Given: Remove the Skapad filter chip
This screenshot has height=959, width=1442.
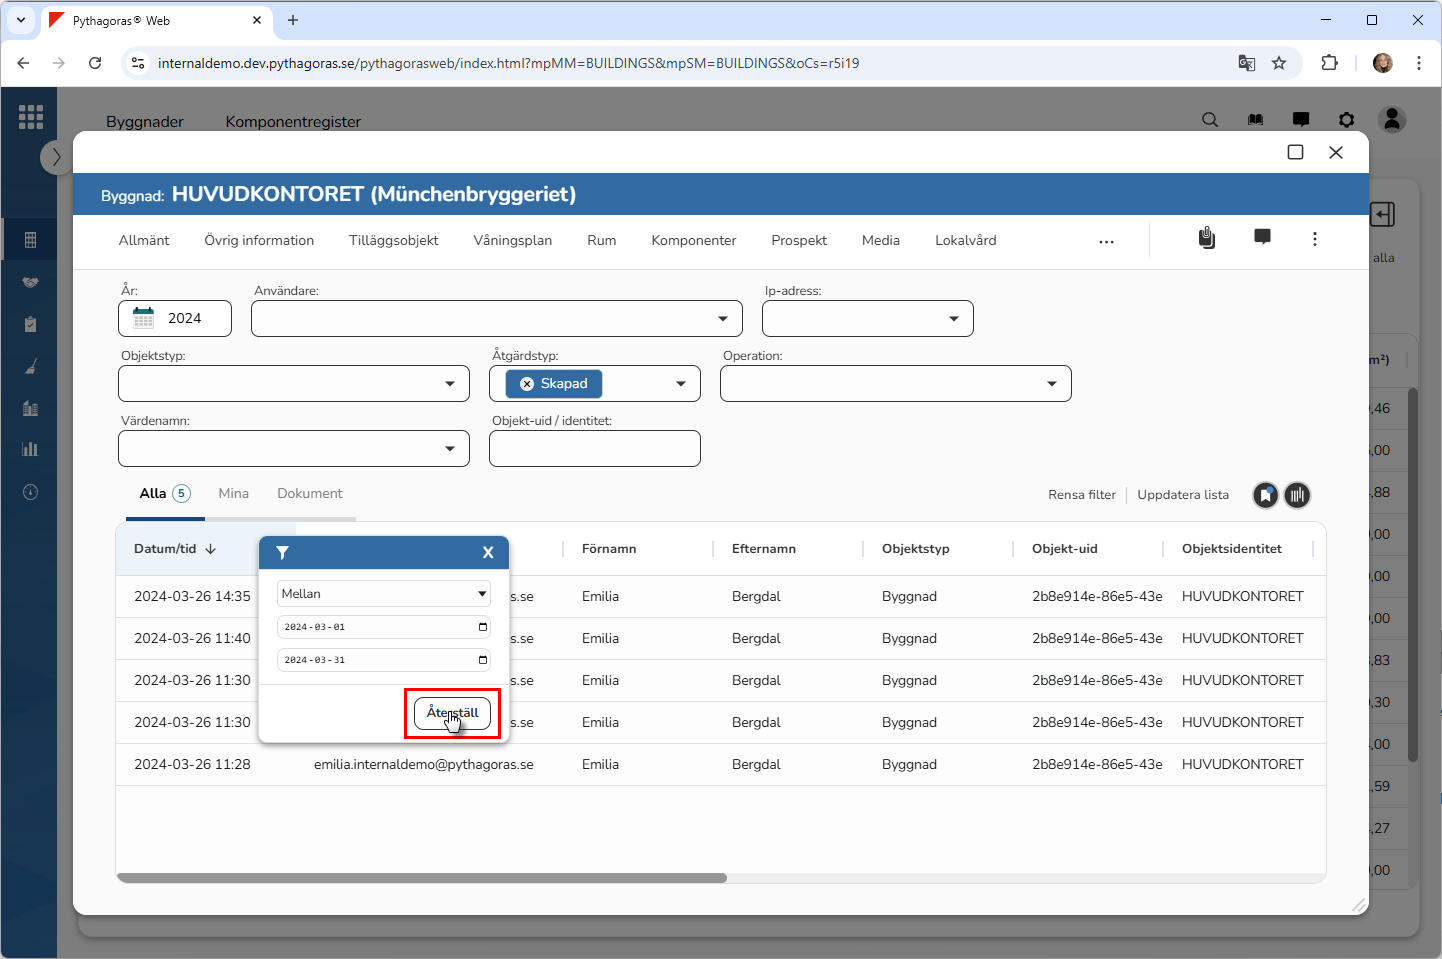Looking at the screenshot, I should (x=527, y=384).
